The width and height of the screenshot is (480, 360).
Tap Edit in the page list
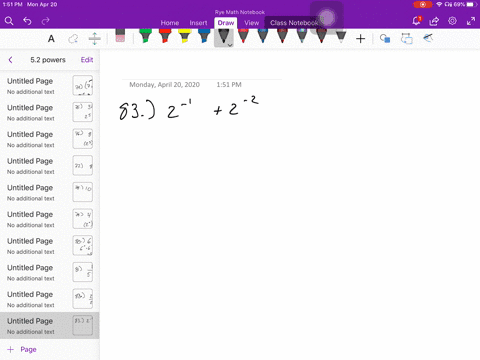(x=87, y=60)
